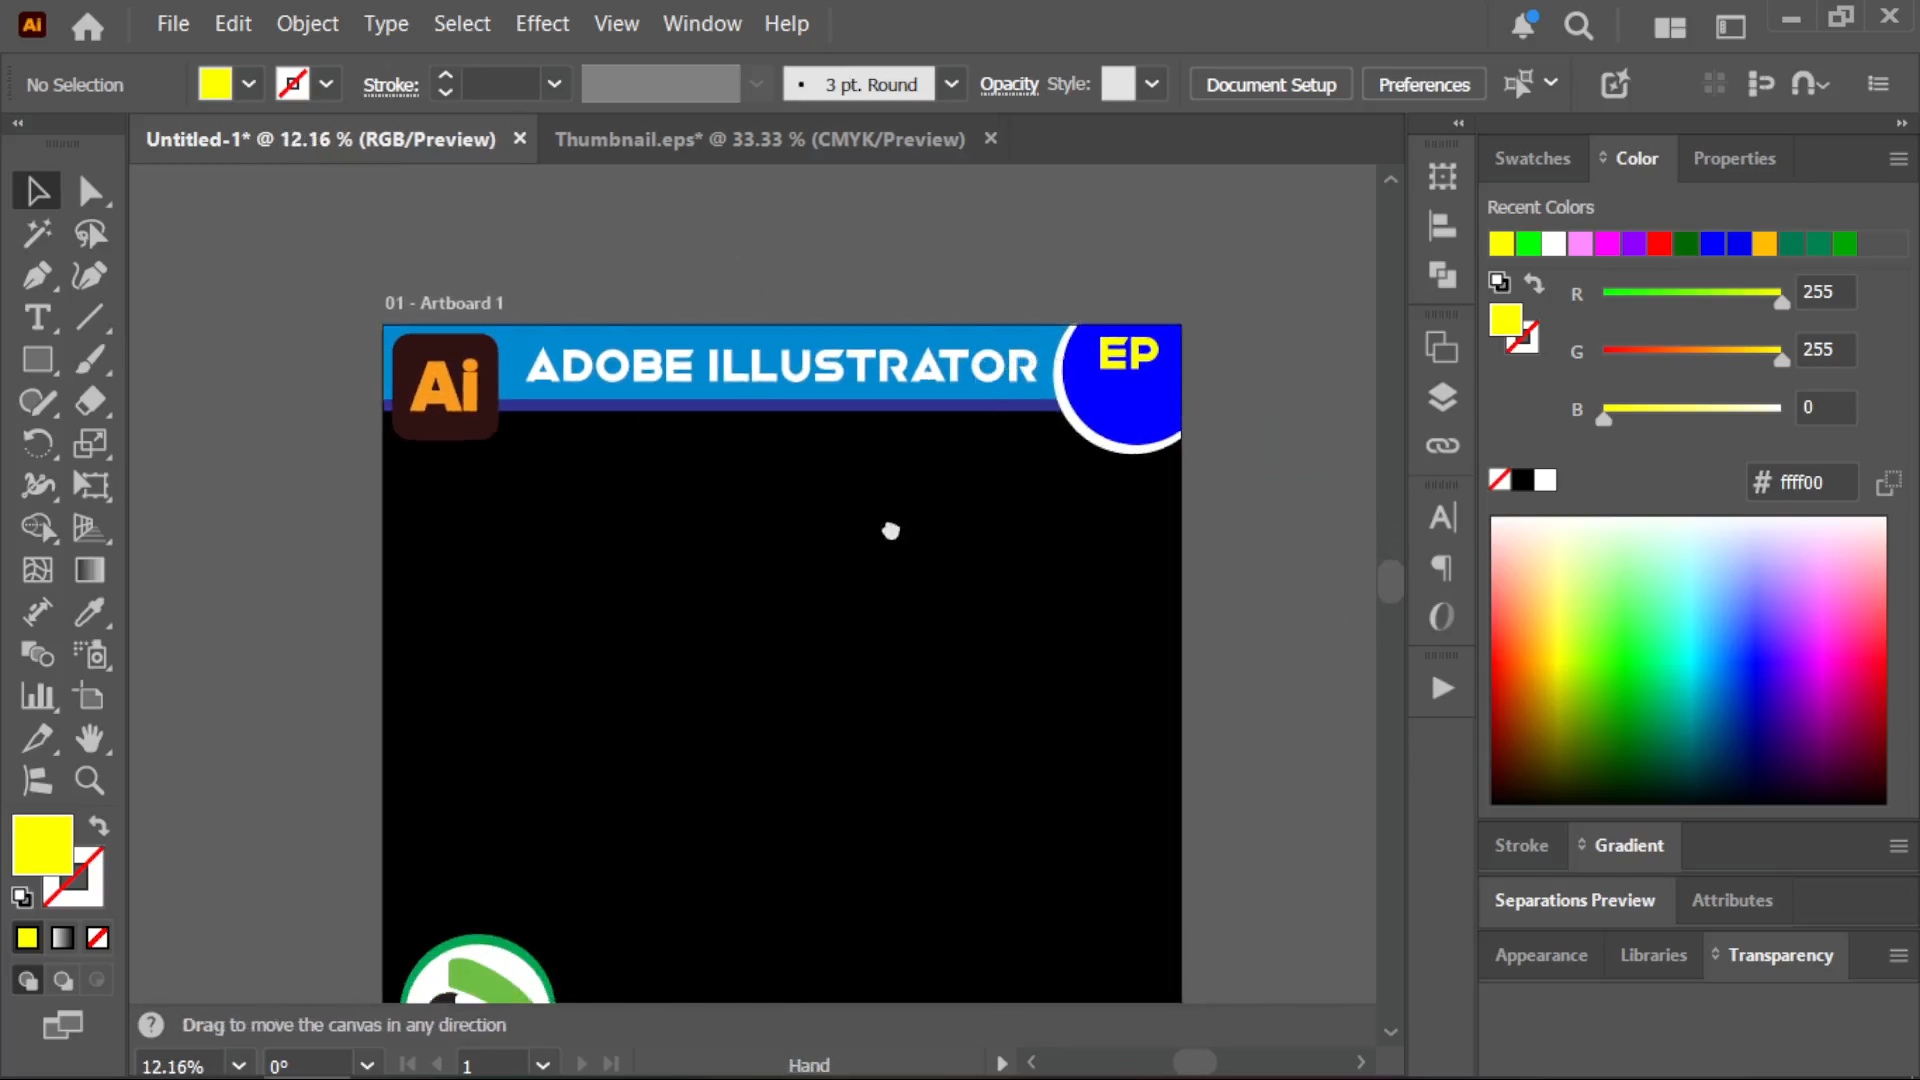The height and width of the screenshot is (1080, 1920).
Task: Open the artboard number dropdown
Action: (x=542, y=1065)
